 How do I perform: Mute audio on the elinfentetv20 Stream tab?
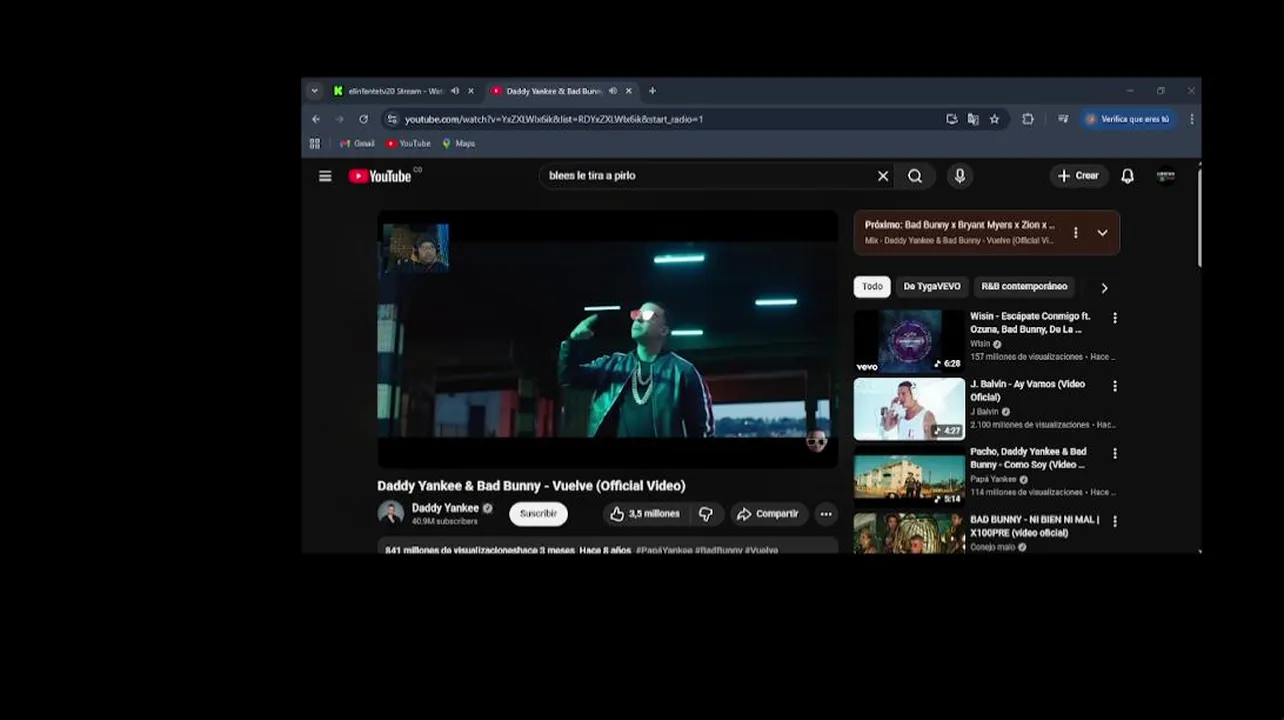[x=455, y=91]
